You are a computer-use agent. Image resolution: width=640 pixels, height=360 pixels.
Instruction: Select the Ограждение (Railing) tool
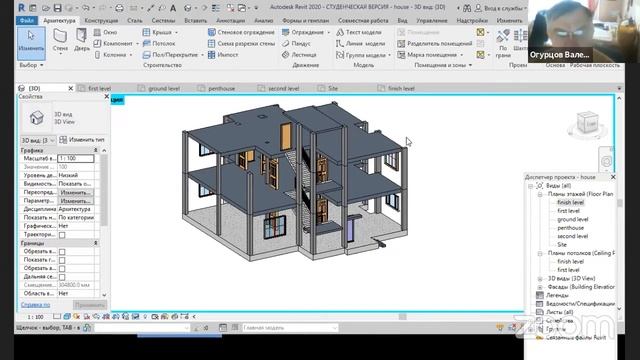303,32
